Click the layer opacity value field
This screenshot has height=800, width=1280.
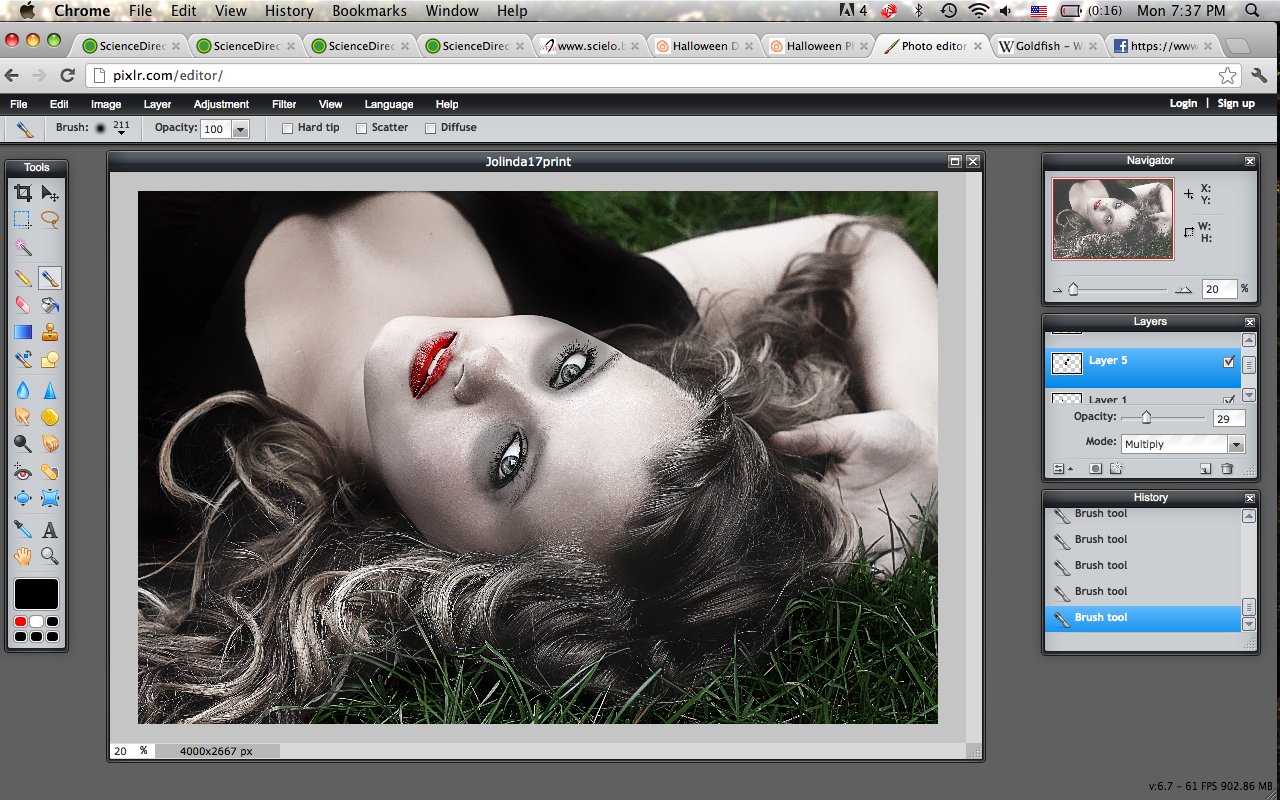click(1229, 419)
